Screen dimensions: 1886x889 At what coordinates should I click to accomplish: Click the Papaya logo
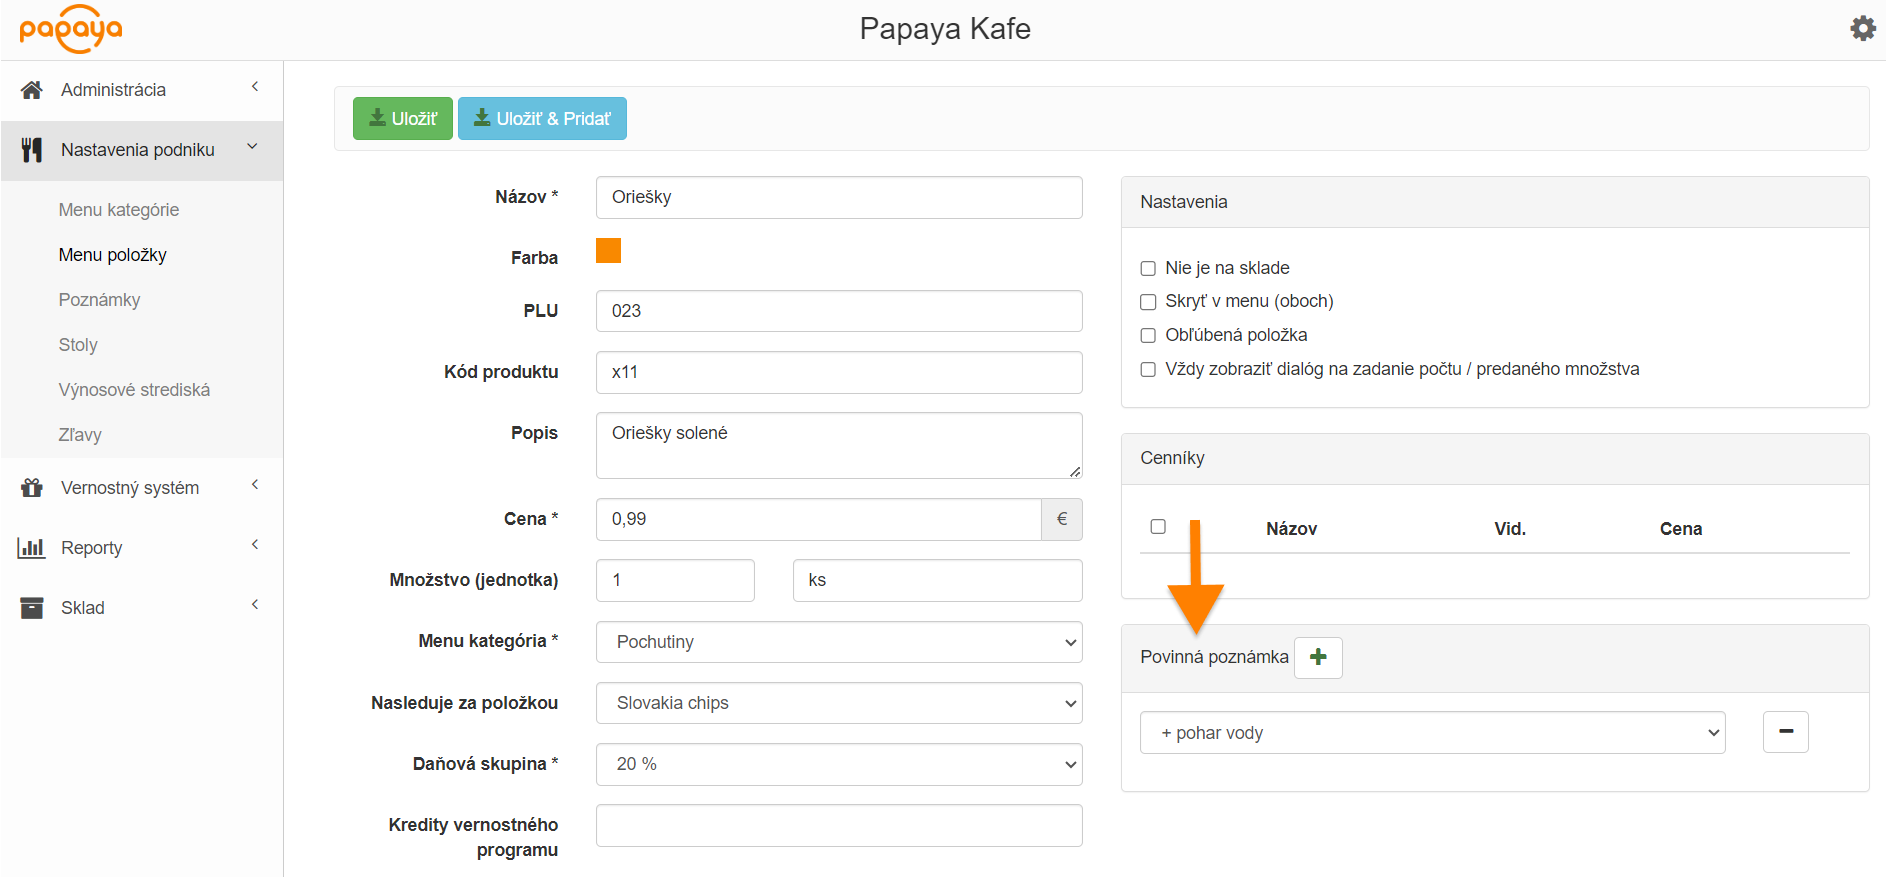click(x=71, y=29)
